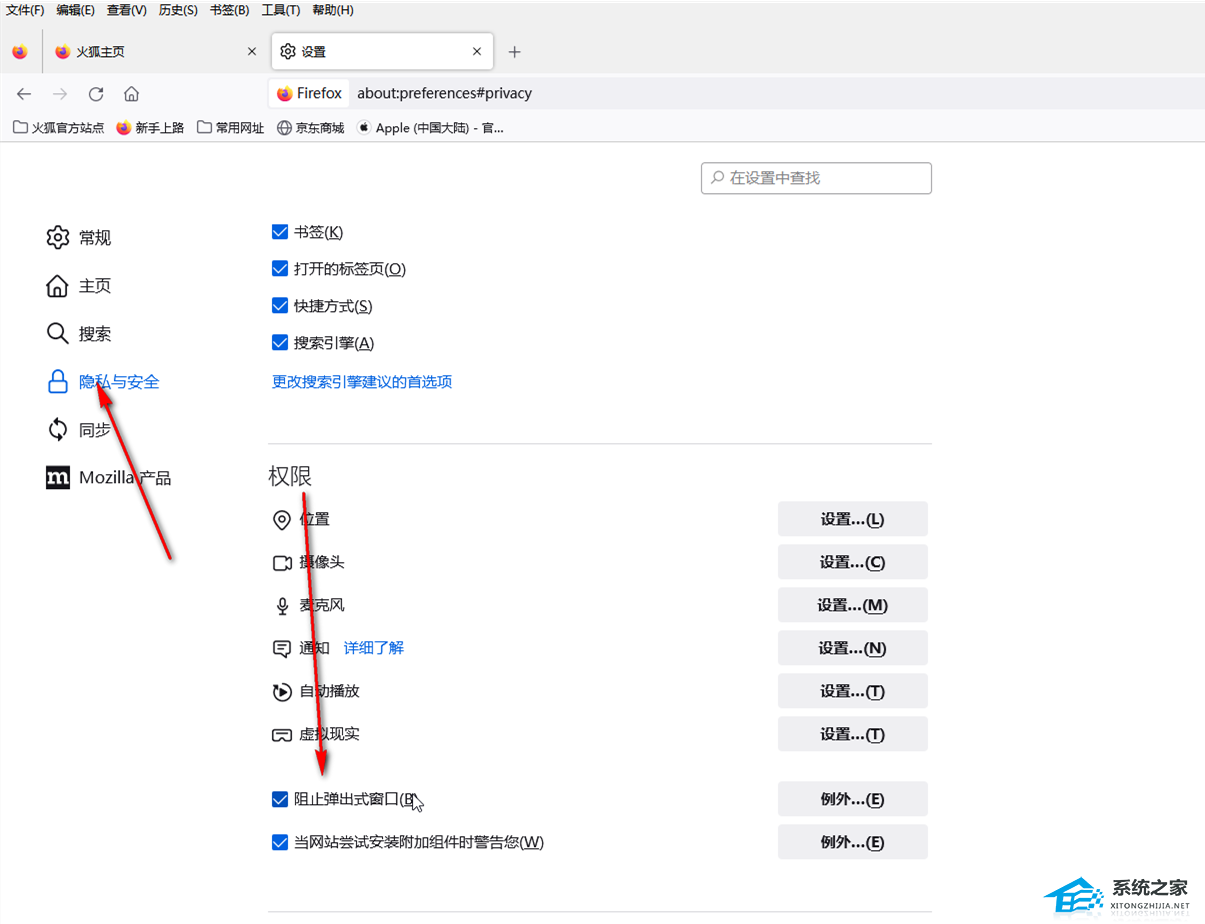Go back with the back arrow
This screenshot has height=924, width=1205.
coord(24,94)
